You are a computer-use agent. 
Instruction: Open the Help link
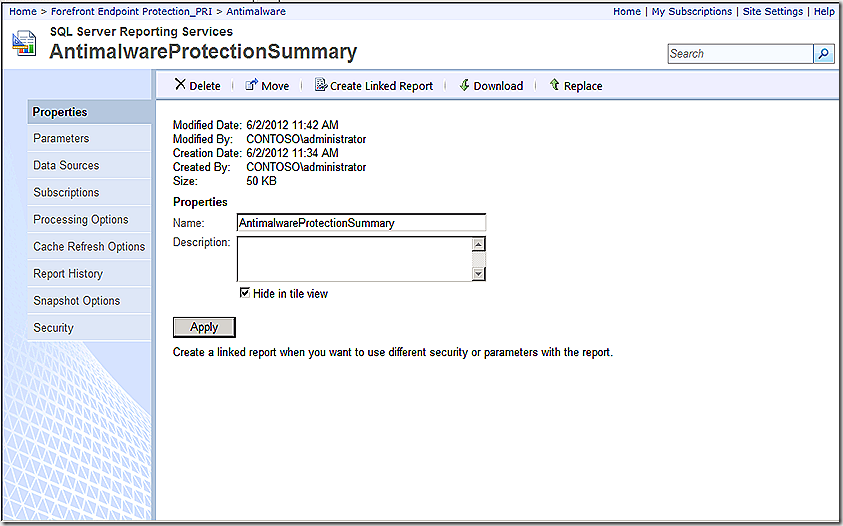824,11
